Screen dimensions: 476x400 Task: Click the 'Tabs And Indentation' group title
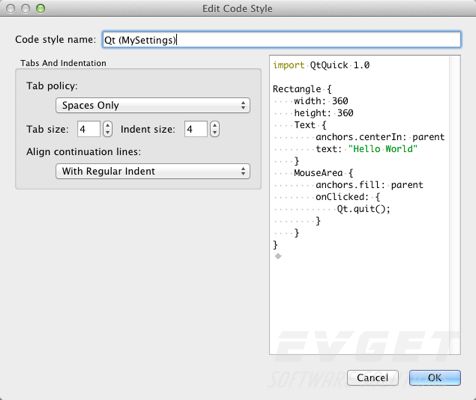(63, 63)
